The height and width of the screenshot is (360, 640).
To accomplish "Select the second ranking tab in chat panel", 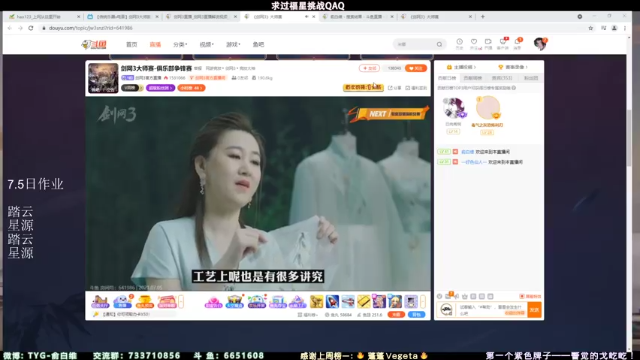I will click(473, 78).
